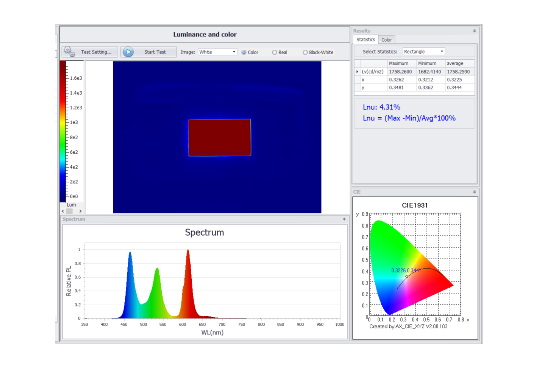This screenshot has width=540, height=380.
Task: Click the gear icon on Test Setting
Action: (70, 52)
